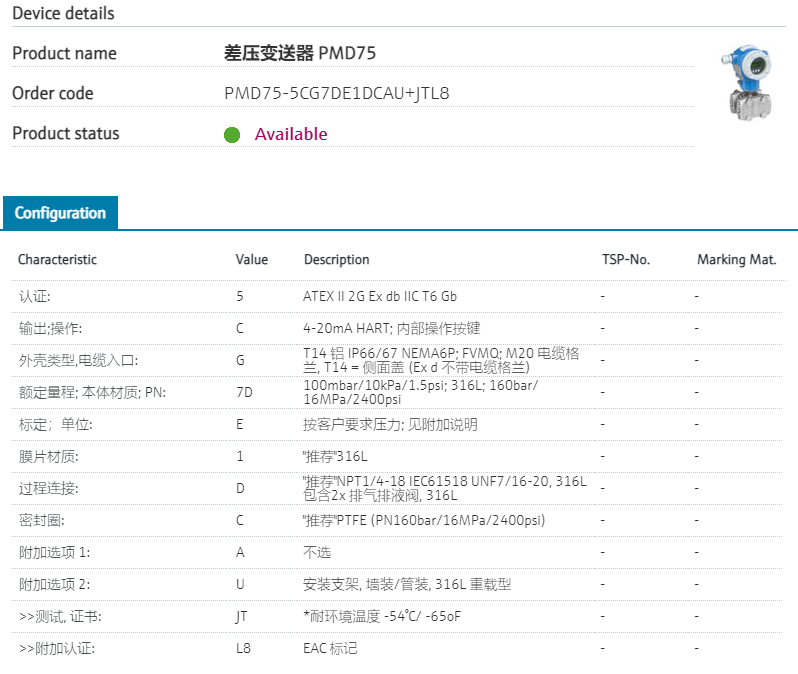Screen dimensions: 798x674
Task: Click the Marking Mat. column header
Action: pos(736,259)
